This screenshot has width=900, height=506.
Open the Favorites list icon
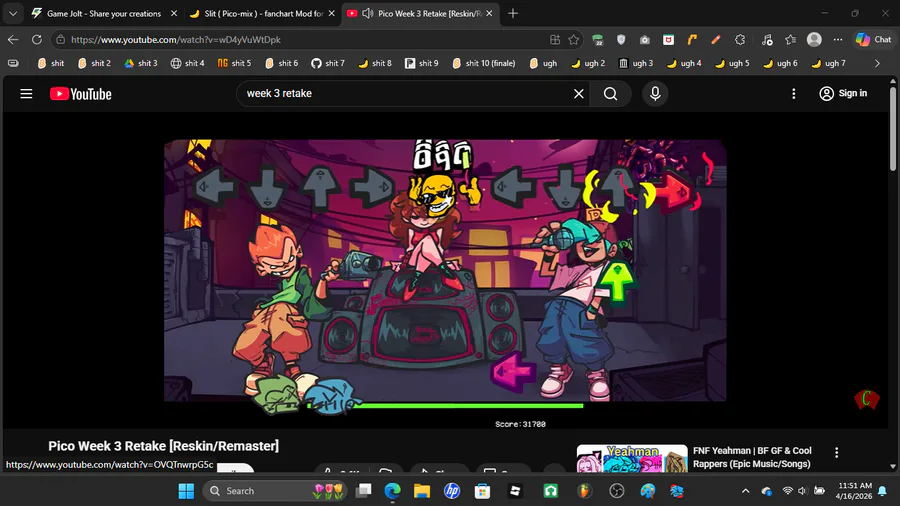click(790, 40)
